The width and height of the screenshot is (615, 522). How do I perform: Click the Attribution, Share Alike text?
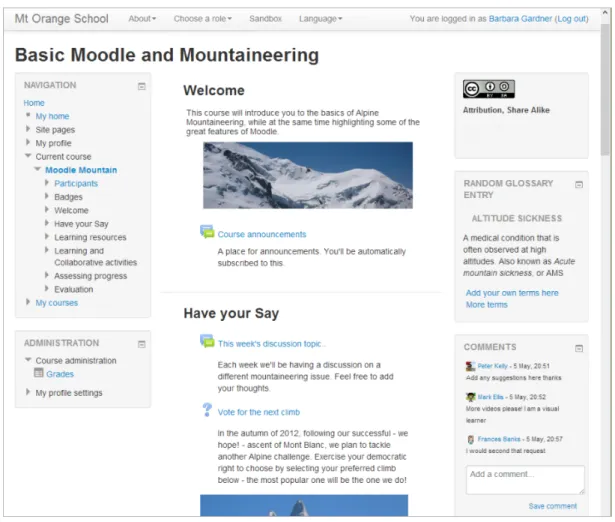coord(506,110)
